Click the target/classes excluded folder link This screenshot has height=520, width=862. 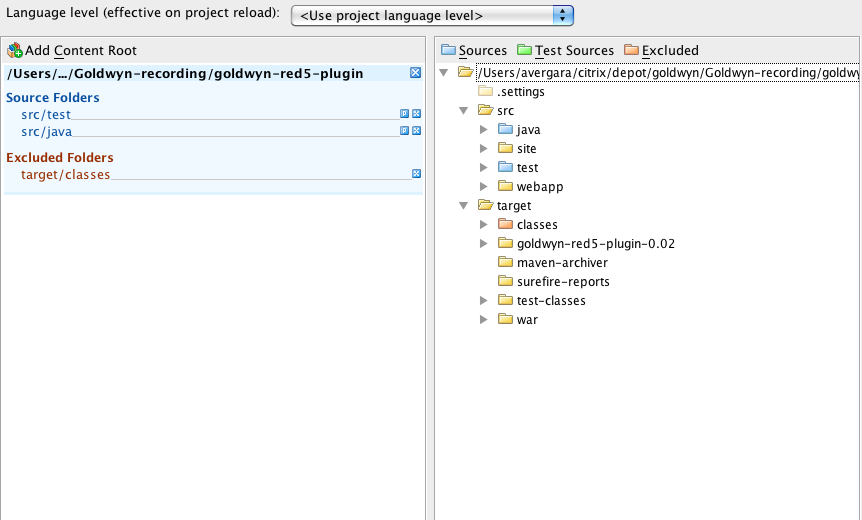[65, 174]
